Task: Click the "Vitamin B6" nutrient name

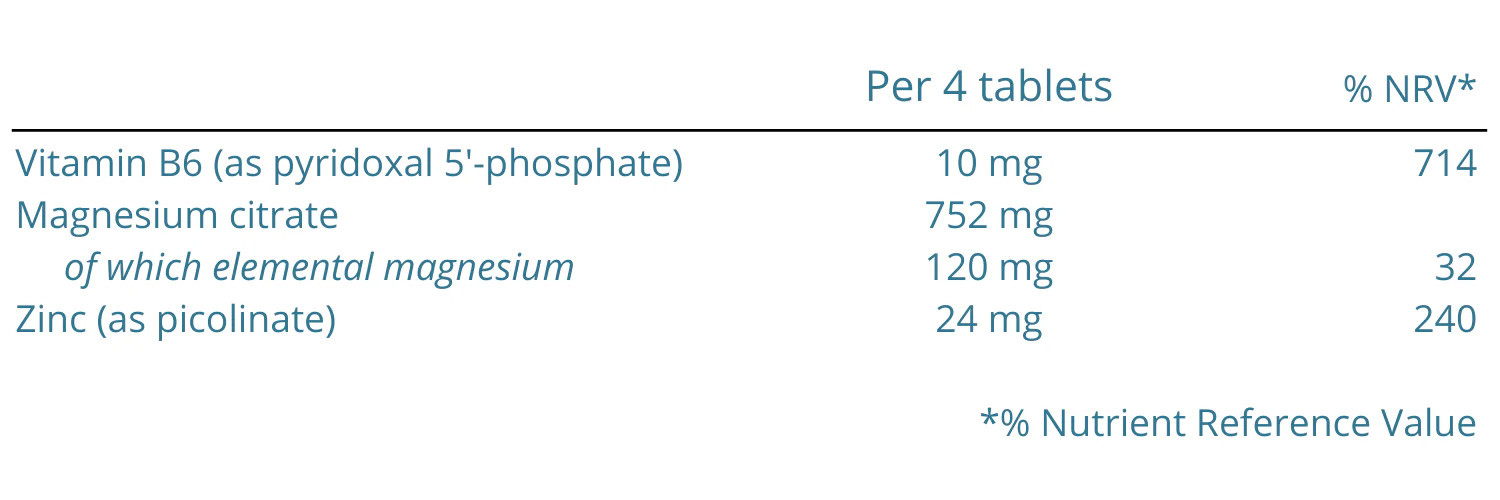Action: [x=106, y=163]
